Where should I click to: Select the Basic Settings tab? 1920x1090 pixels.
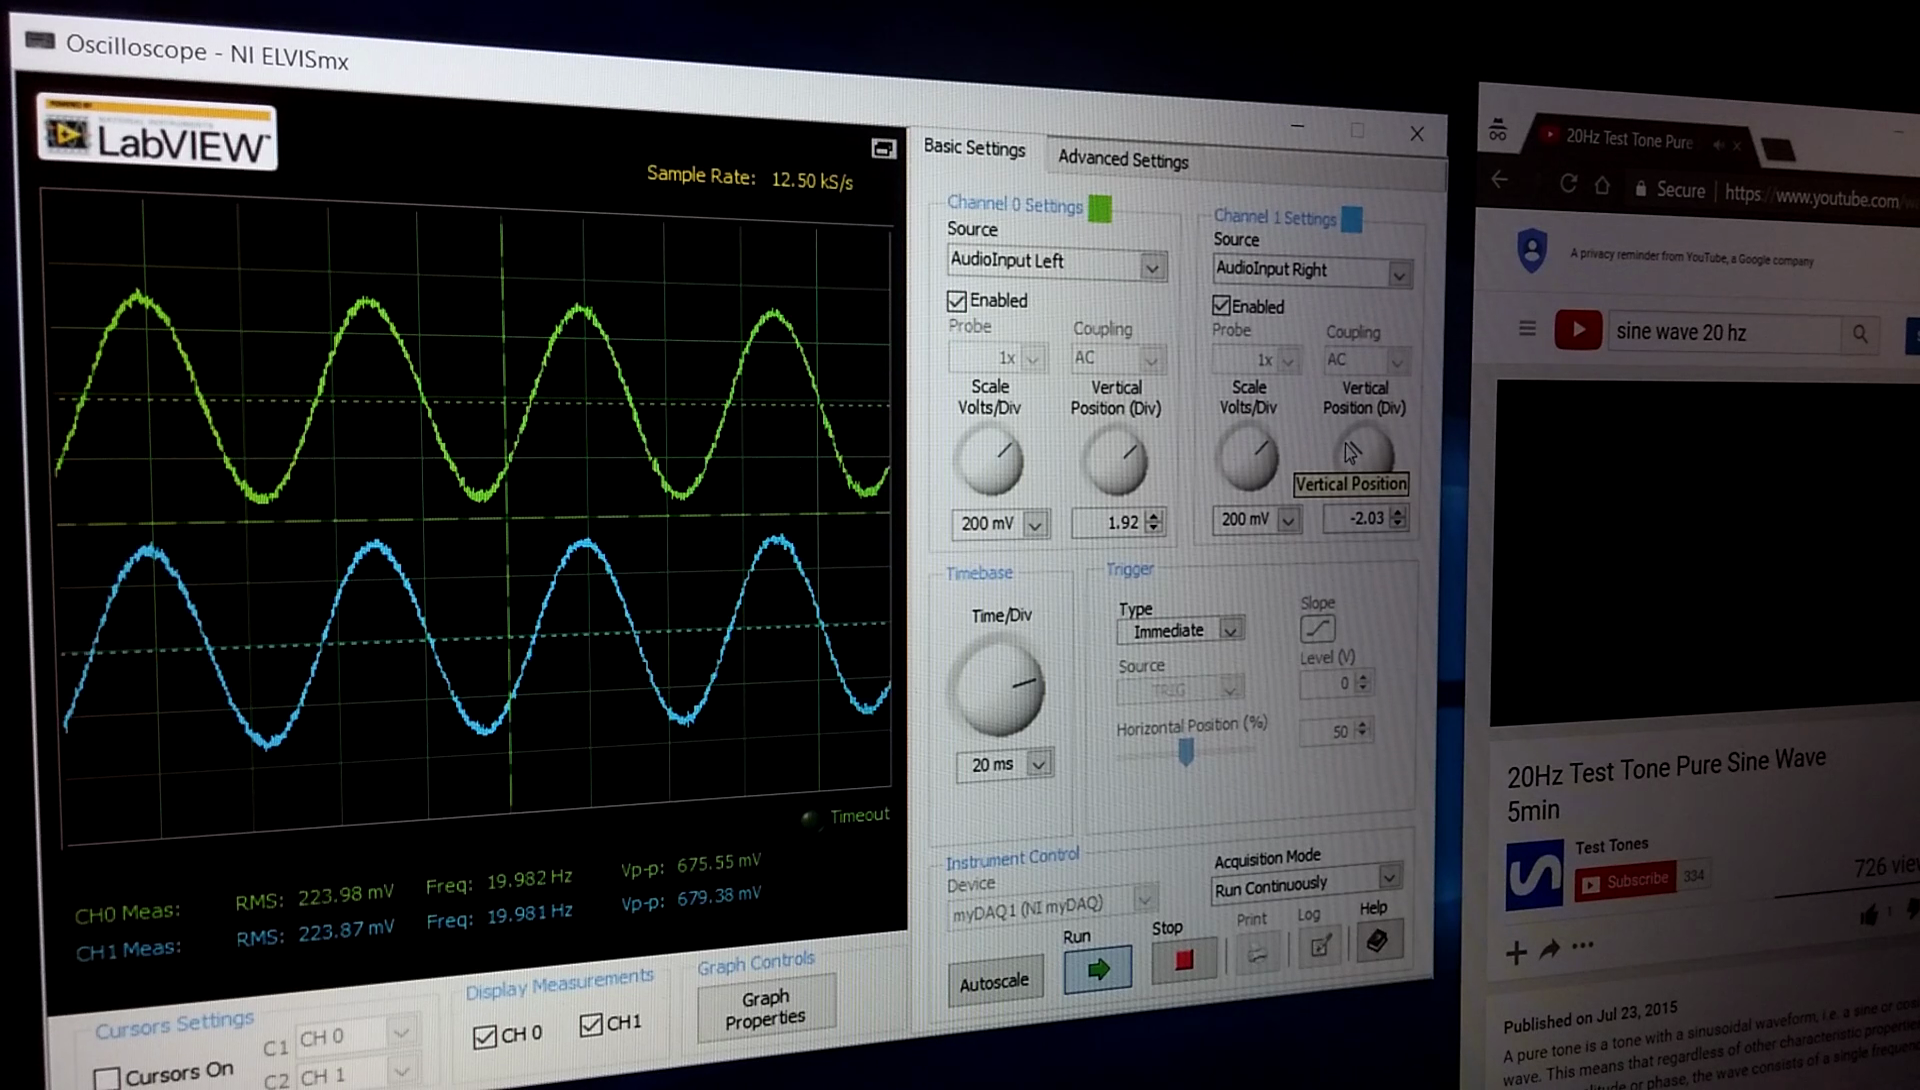(x=974, y=148)
